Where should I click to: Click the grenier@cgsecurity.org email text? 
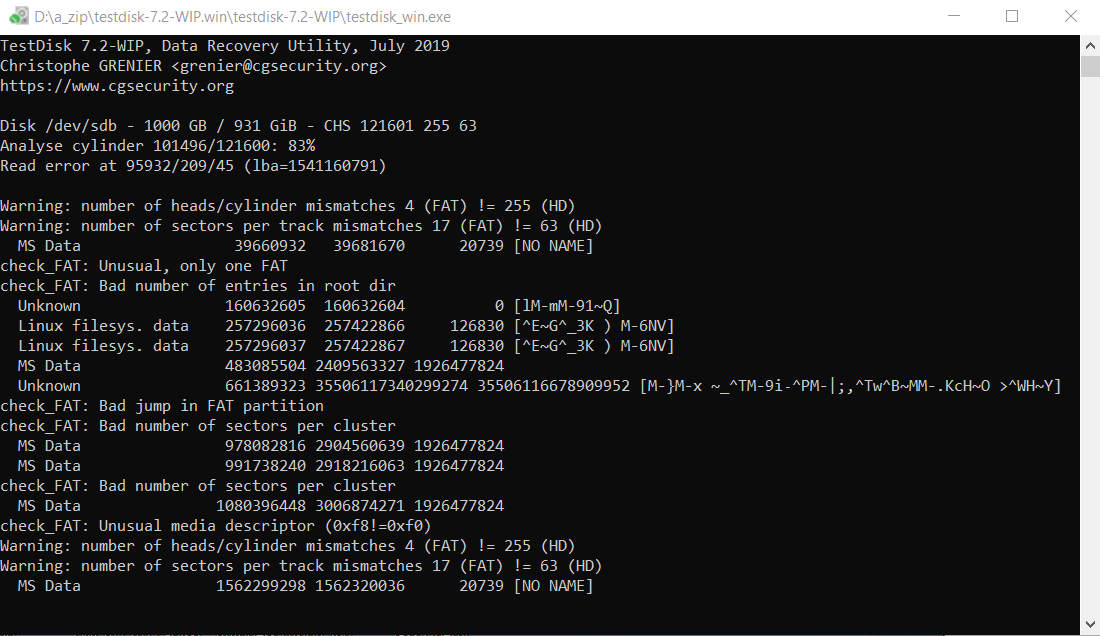tap(279, 66)
